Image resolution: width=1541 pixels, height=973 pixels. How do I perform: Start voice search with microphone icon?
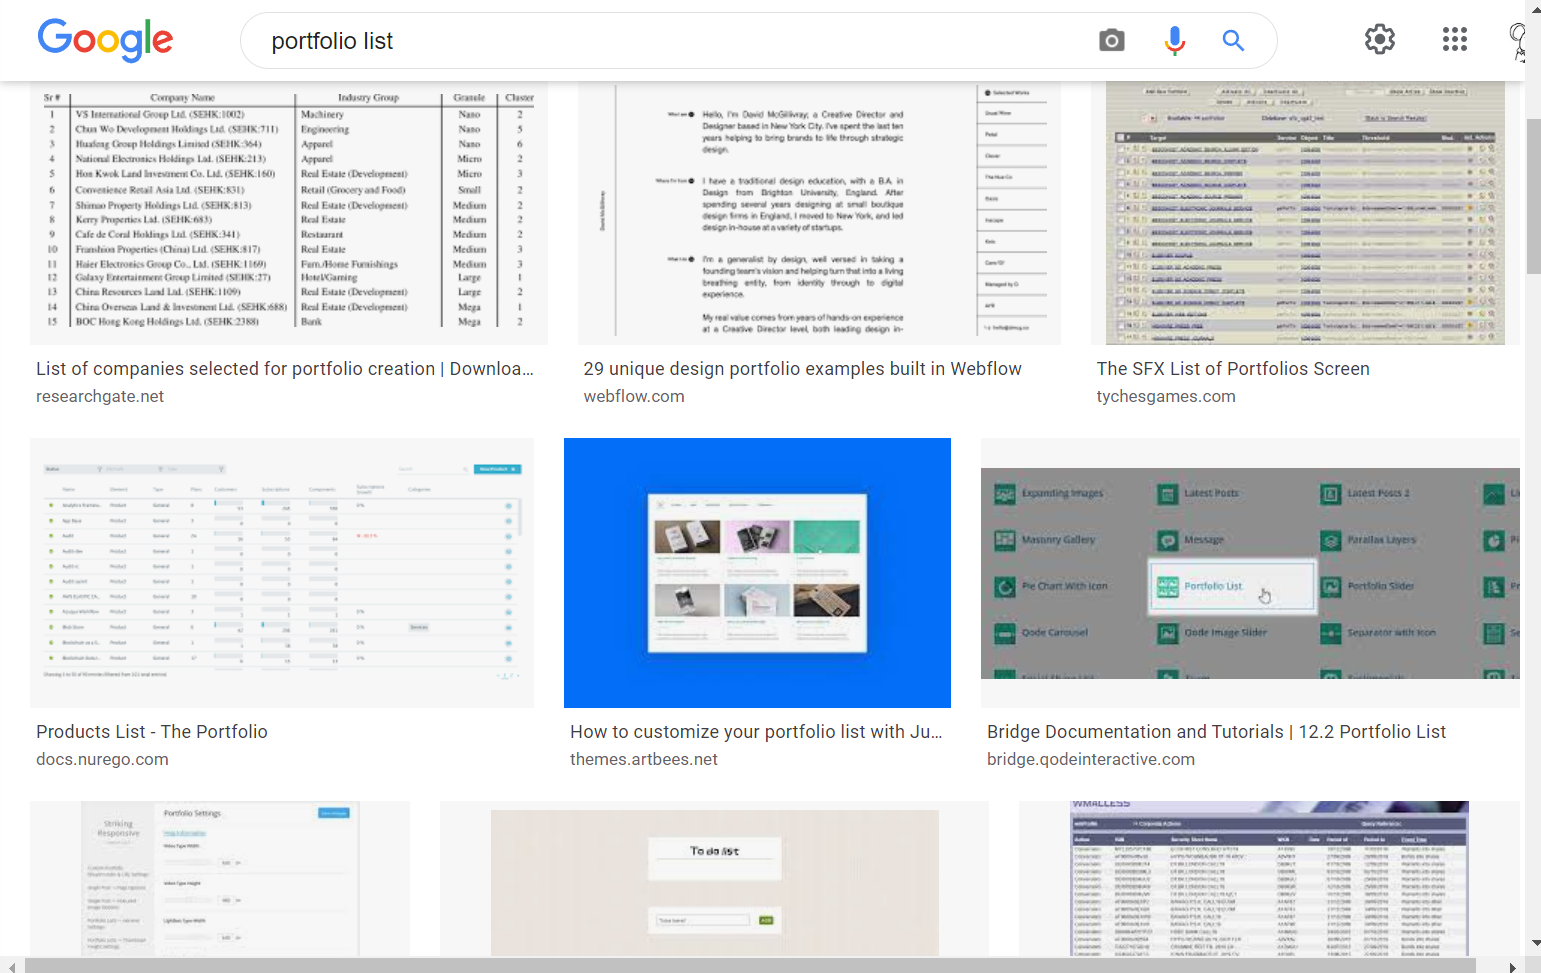point(1174,41)
